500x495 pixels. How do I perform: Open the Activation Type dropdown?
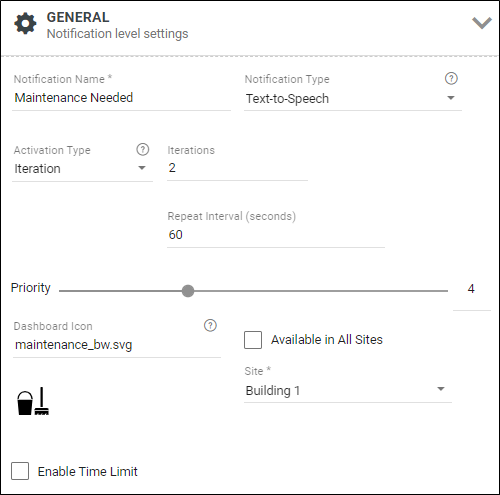[82, 169]
